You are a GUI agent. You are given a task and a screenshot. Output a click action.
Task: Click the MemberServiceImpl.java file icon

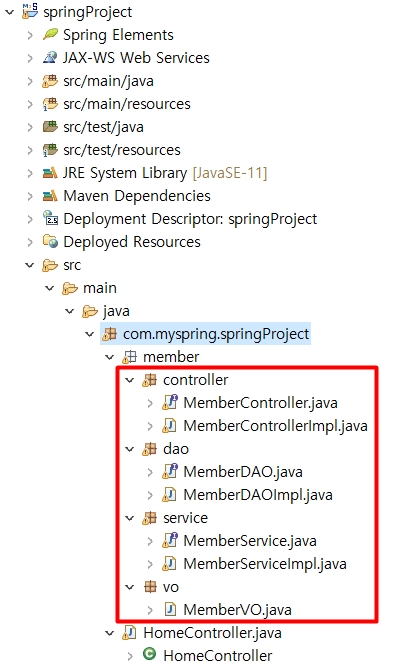click(170, 564)
